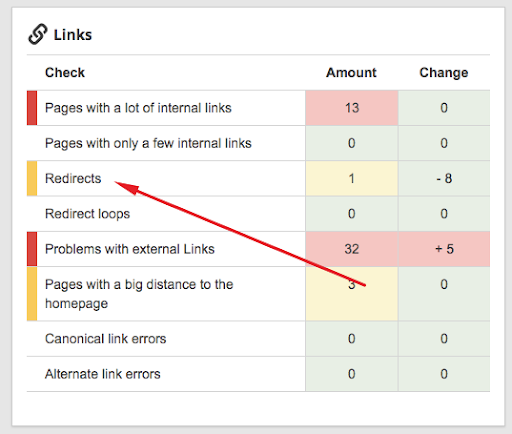512x434 pixels.
Task: Open Pages with a lot of internal links
Action: click(138, 108)
